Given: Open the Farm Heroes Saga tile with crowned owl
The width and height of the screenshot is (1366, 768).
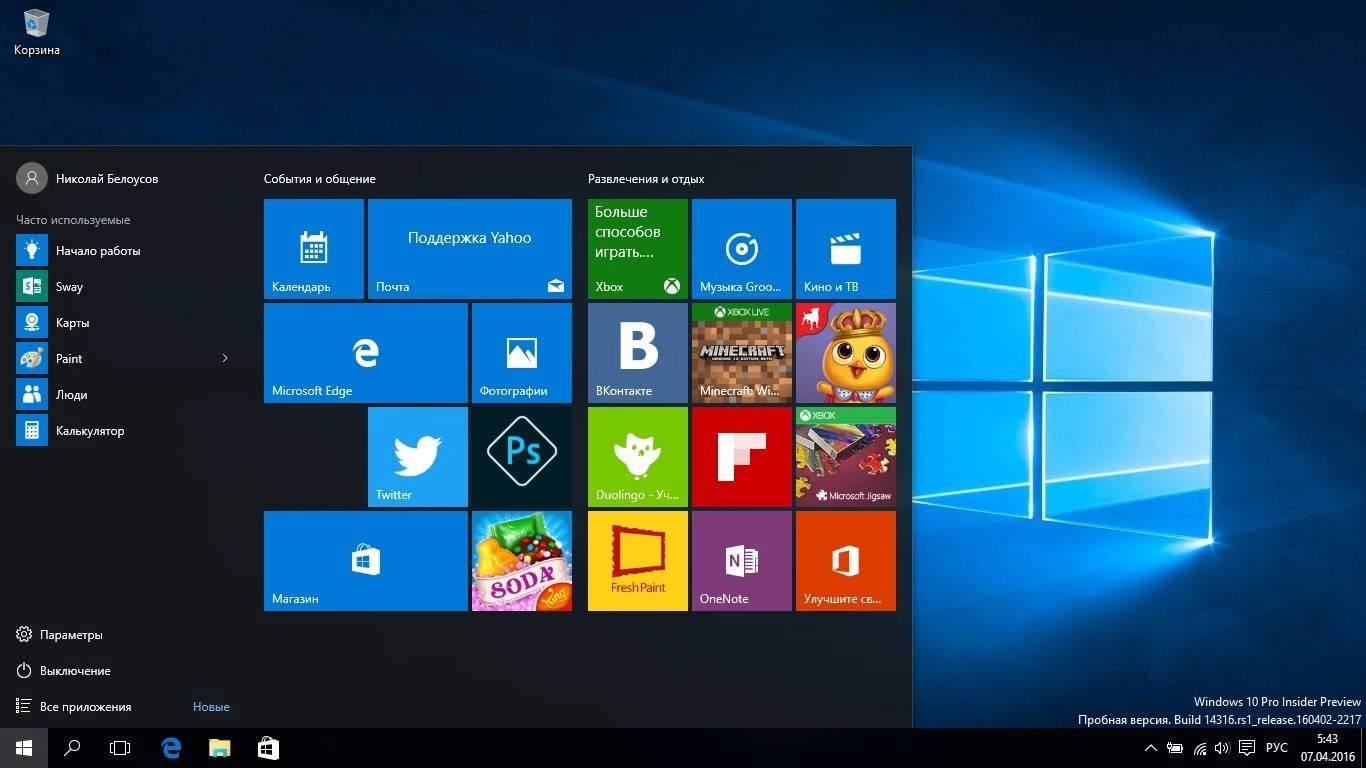Looking at the screenshot, I should [x=846, y=353].
